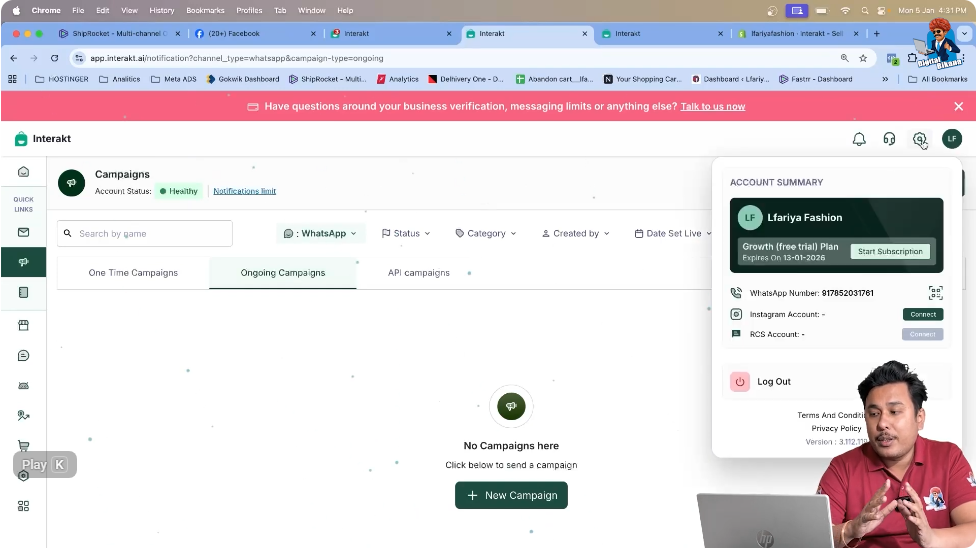Connect the Instagram Account
Screen dimensions: 977x550
click(x=923, y=315)
